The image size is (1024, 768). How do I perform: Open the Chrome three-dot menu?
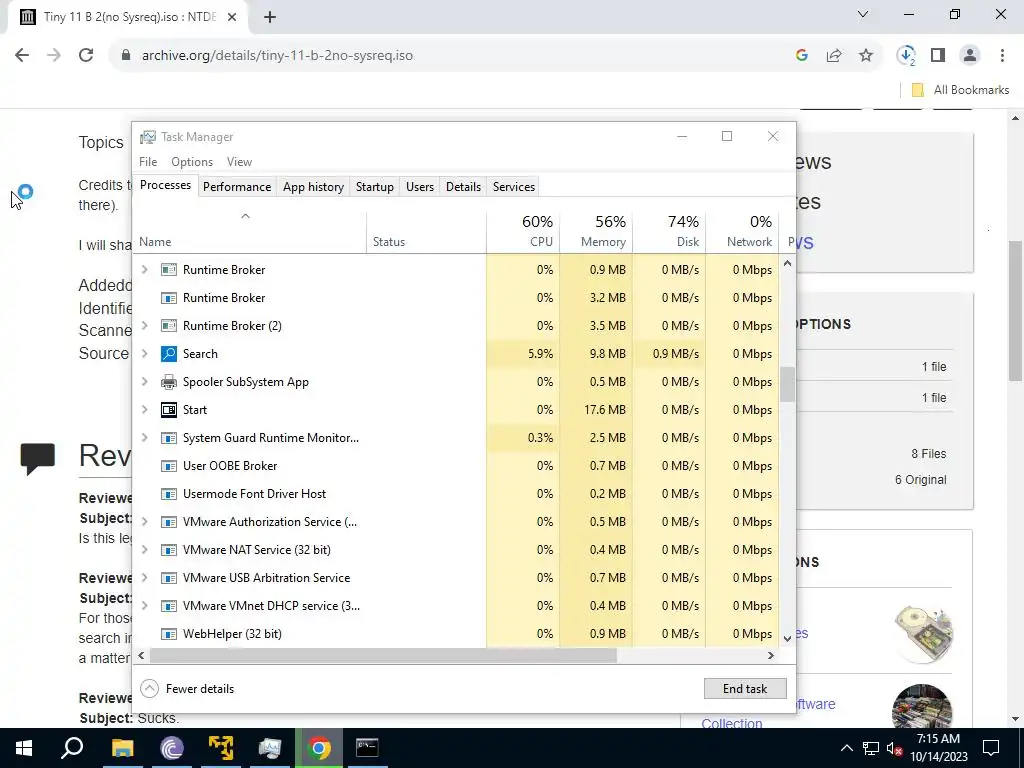(1002, 56)
